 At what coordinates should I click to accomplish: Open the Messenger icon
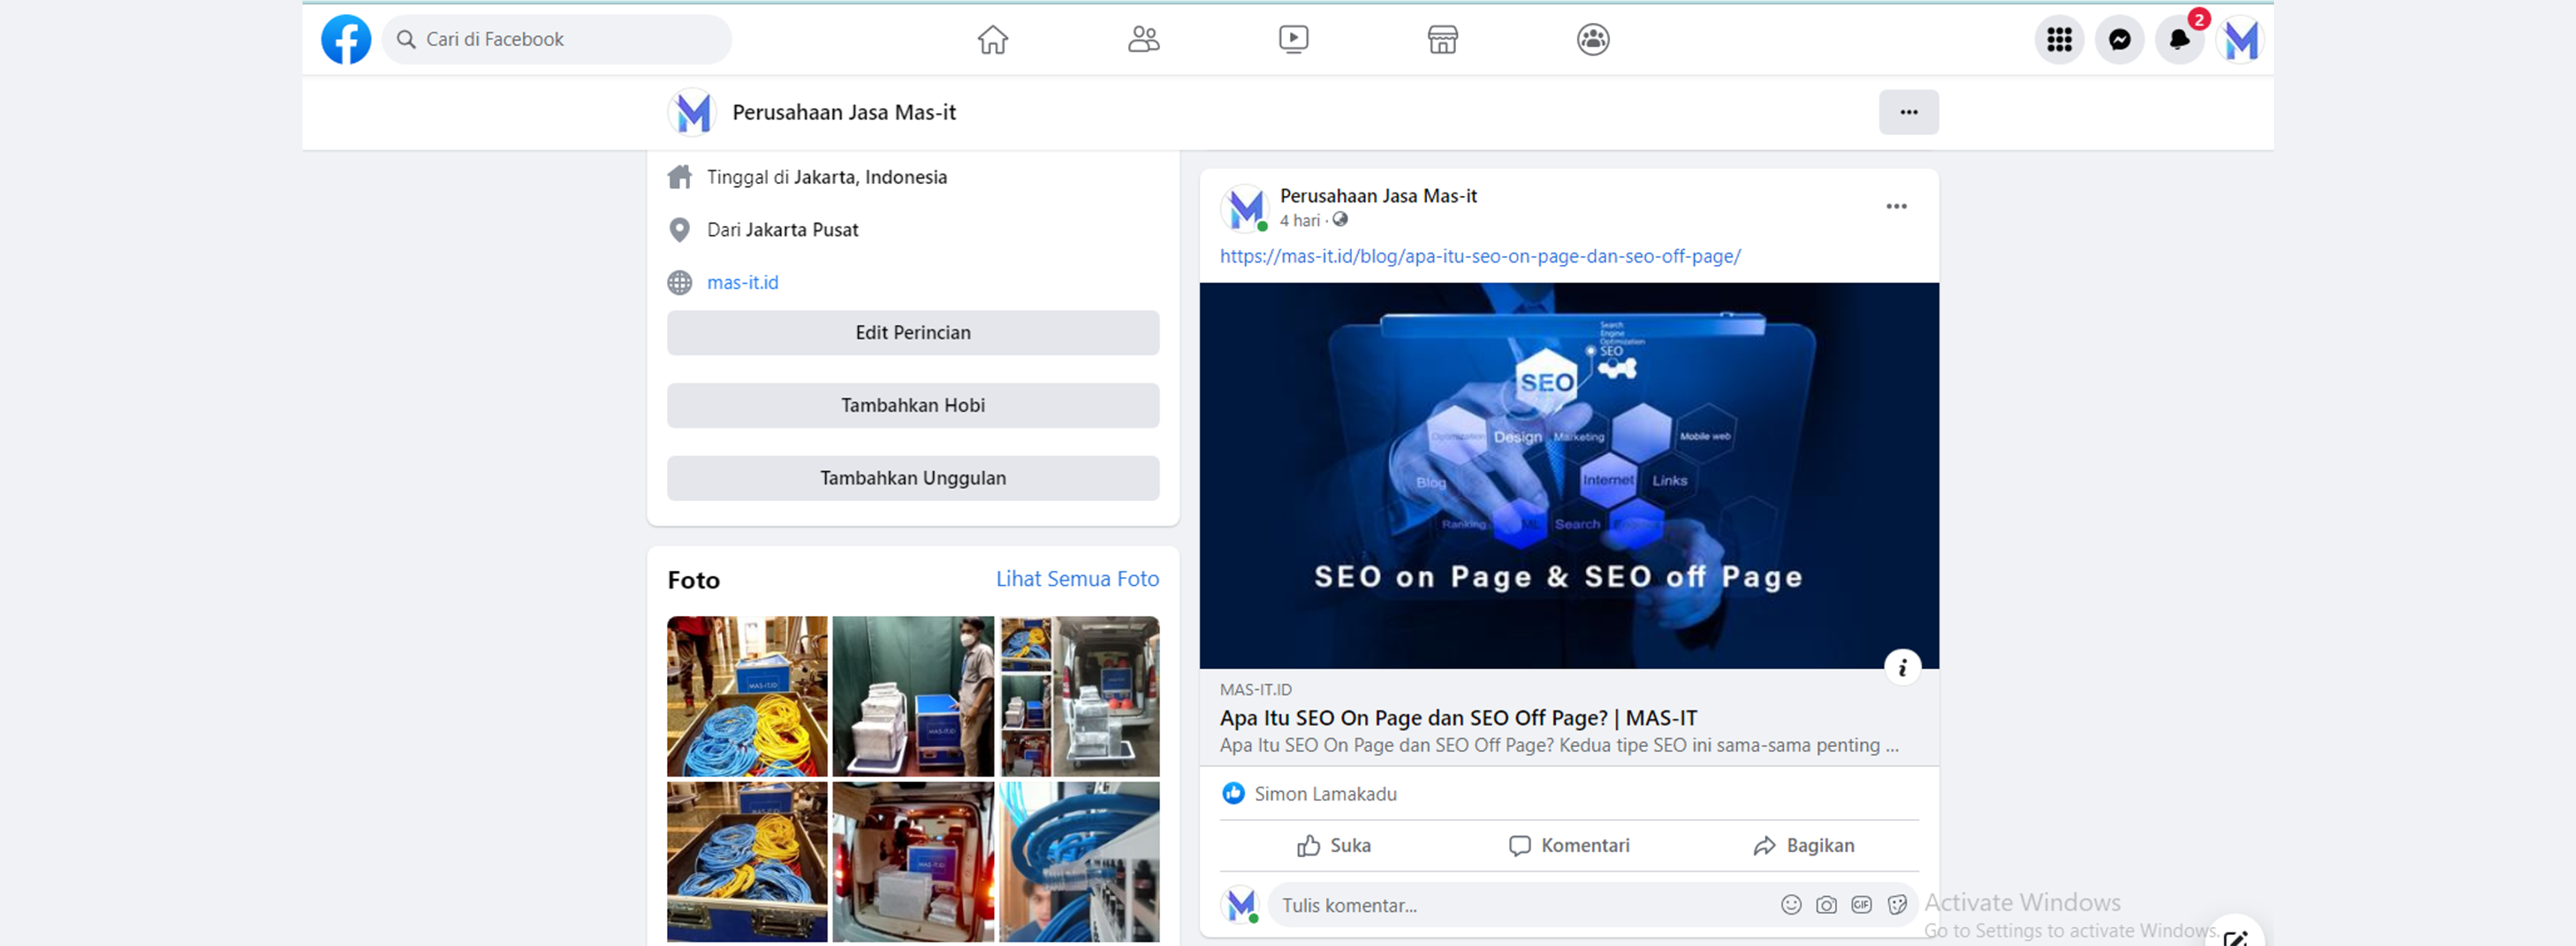(x=2119, y=40)
